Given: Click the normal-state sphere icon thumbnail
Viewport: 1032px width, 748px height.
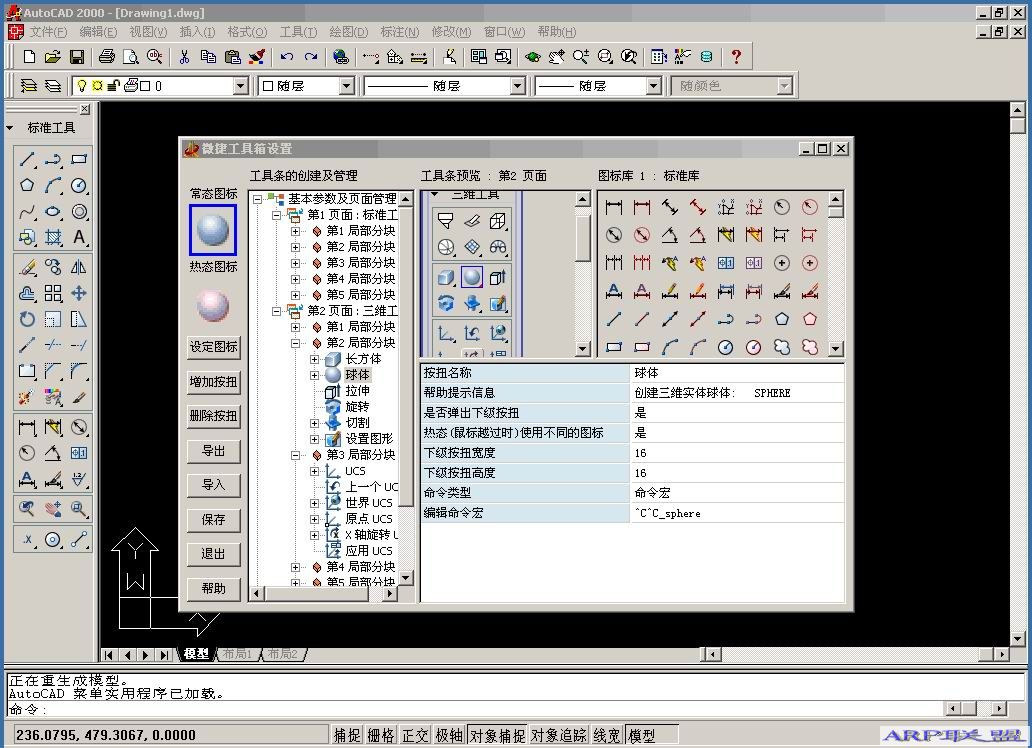Looking at the screenshot, I should click(x=213, y=230).
